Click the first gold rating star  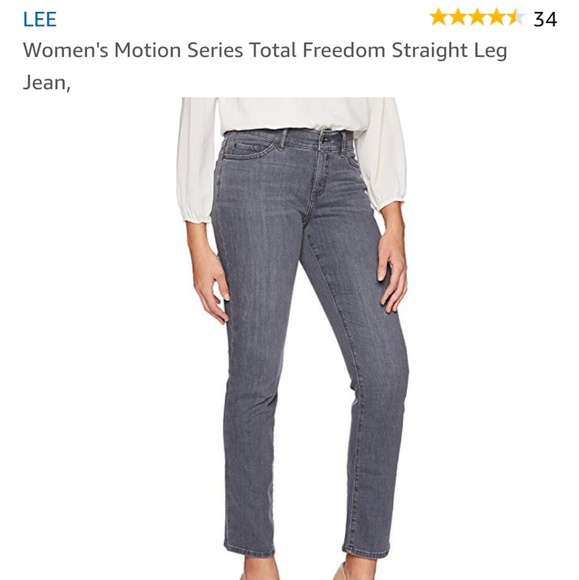point(439,17)
